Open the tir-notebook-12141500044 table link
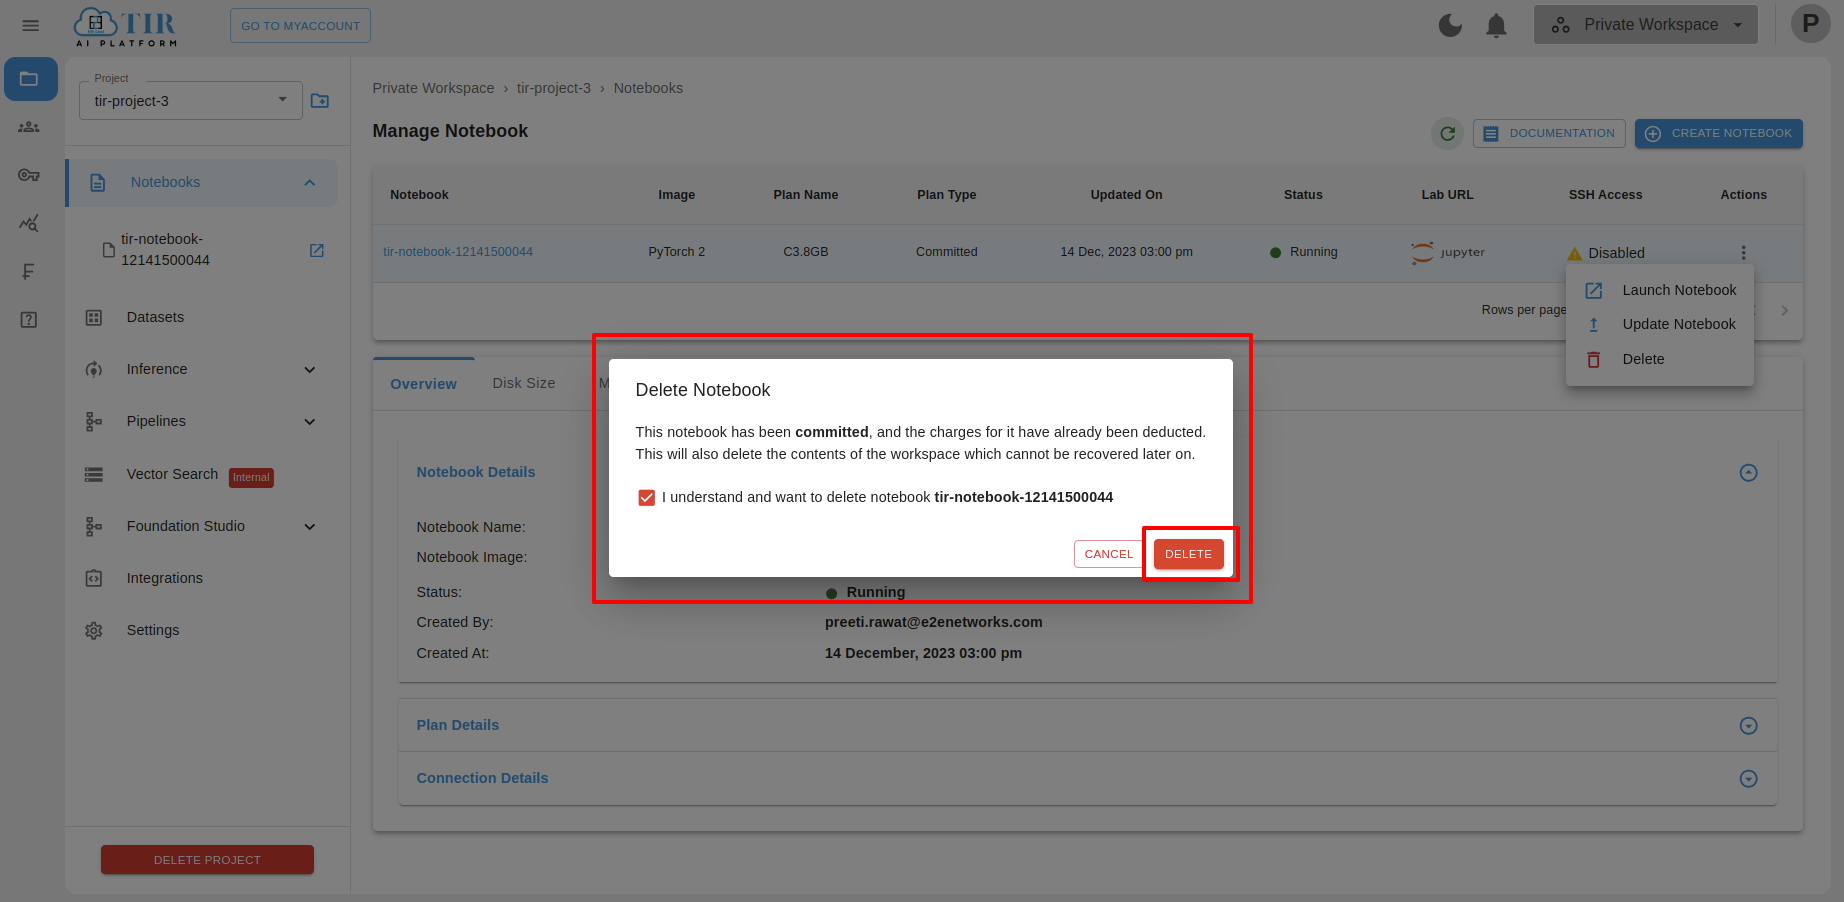The image size is (1844, 902). click(x=458, y=252)
